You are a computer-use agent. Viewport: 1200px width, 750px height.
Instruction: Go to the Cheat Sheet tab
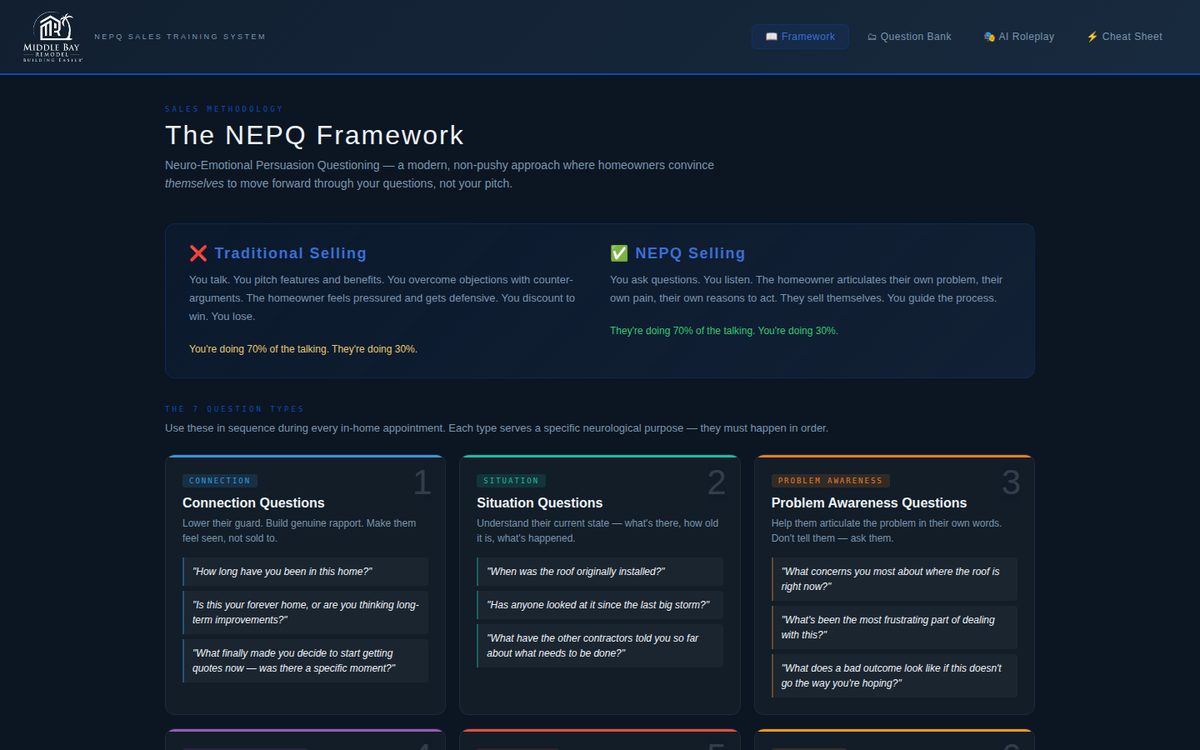[x=1124, y=37]
